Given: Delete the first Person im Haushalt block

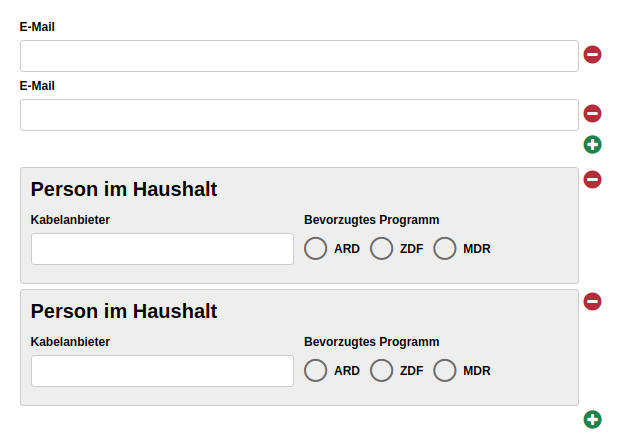Looking at the screenshot, I should coord(592,179).
